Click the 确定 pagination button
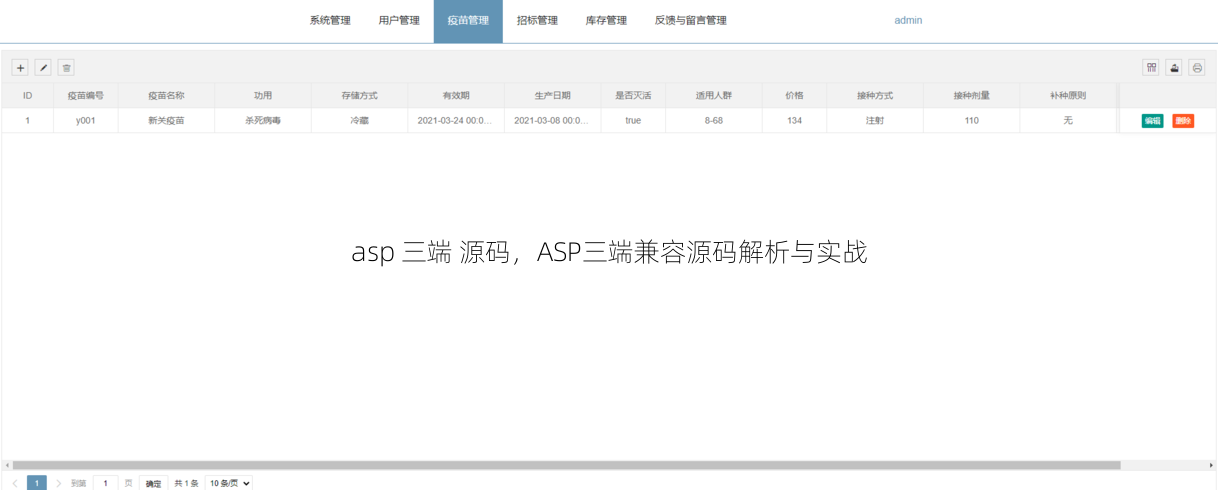This screenshot has width=1218, height=490. pos(153,483)
